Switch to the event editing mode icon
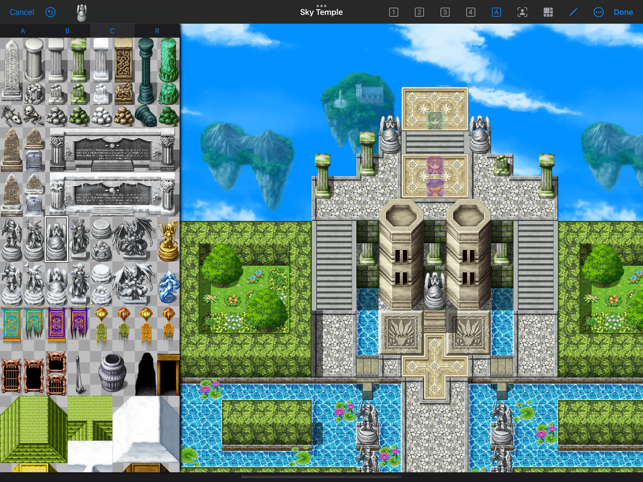Screen dimensions: 643x482 pos(522,12)
